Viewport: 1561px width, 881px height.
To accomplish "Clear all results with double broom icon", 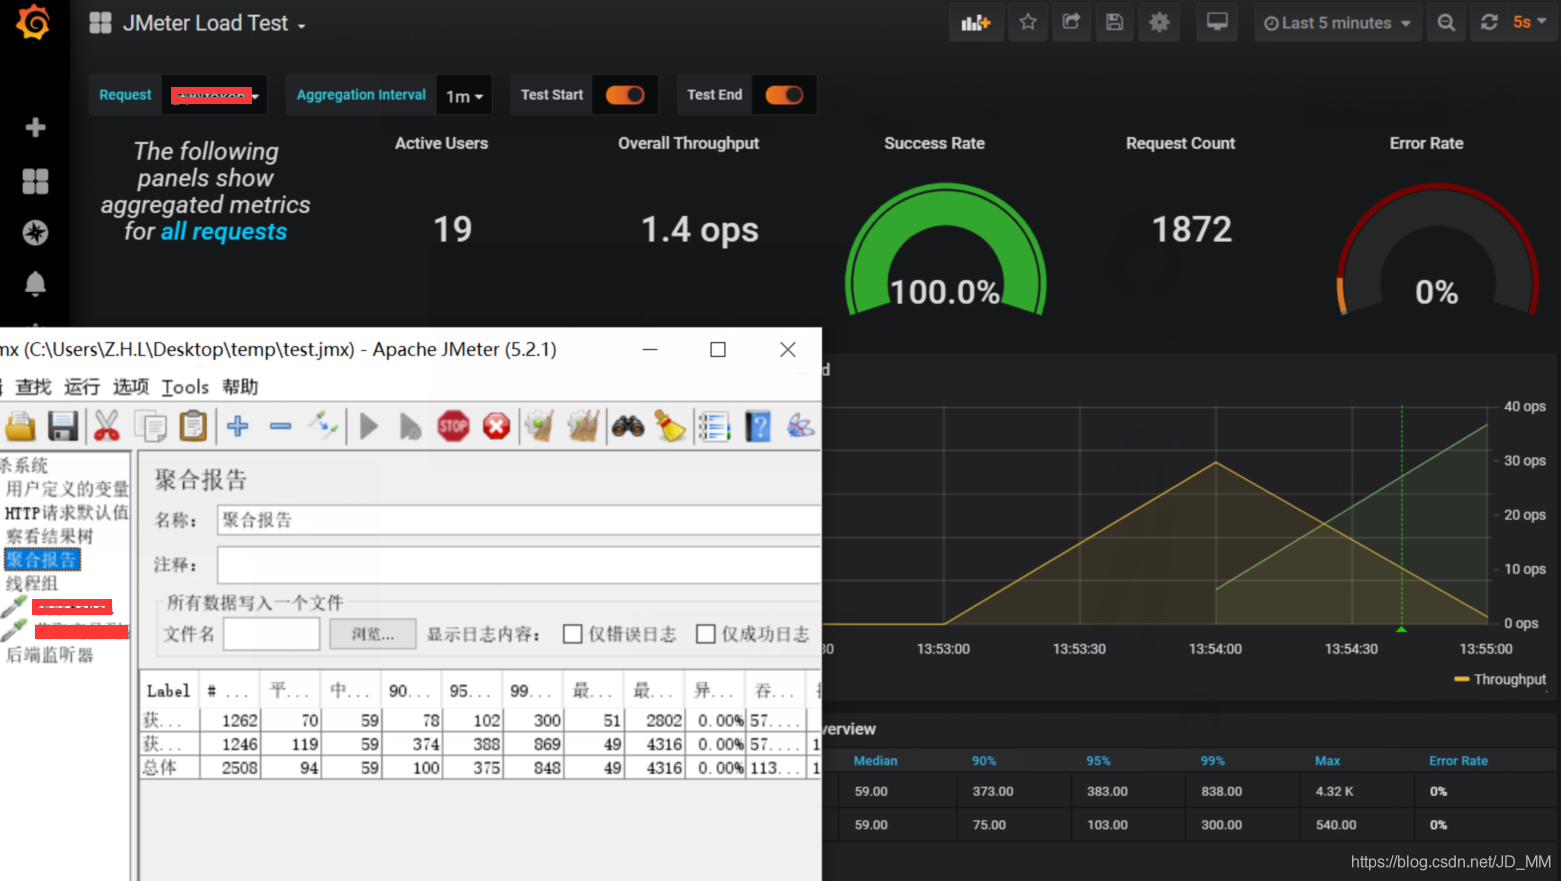I will pos(583,426).
